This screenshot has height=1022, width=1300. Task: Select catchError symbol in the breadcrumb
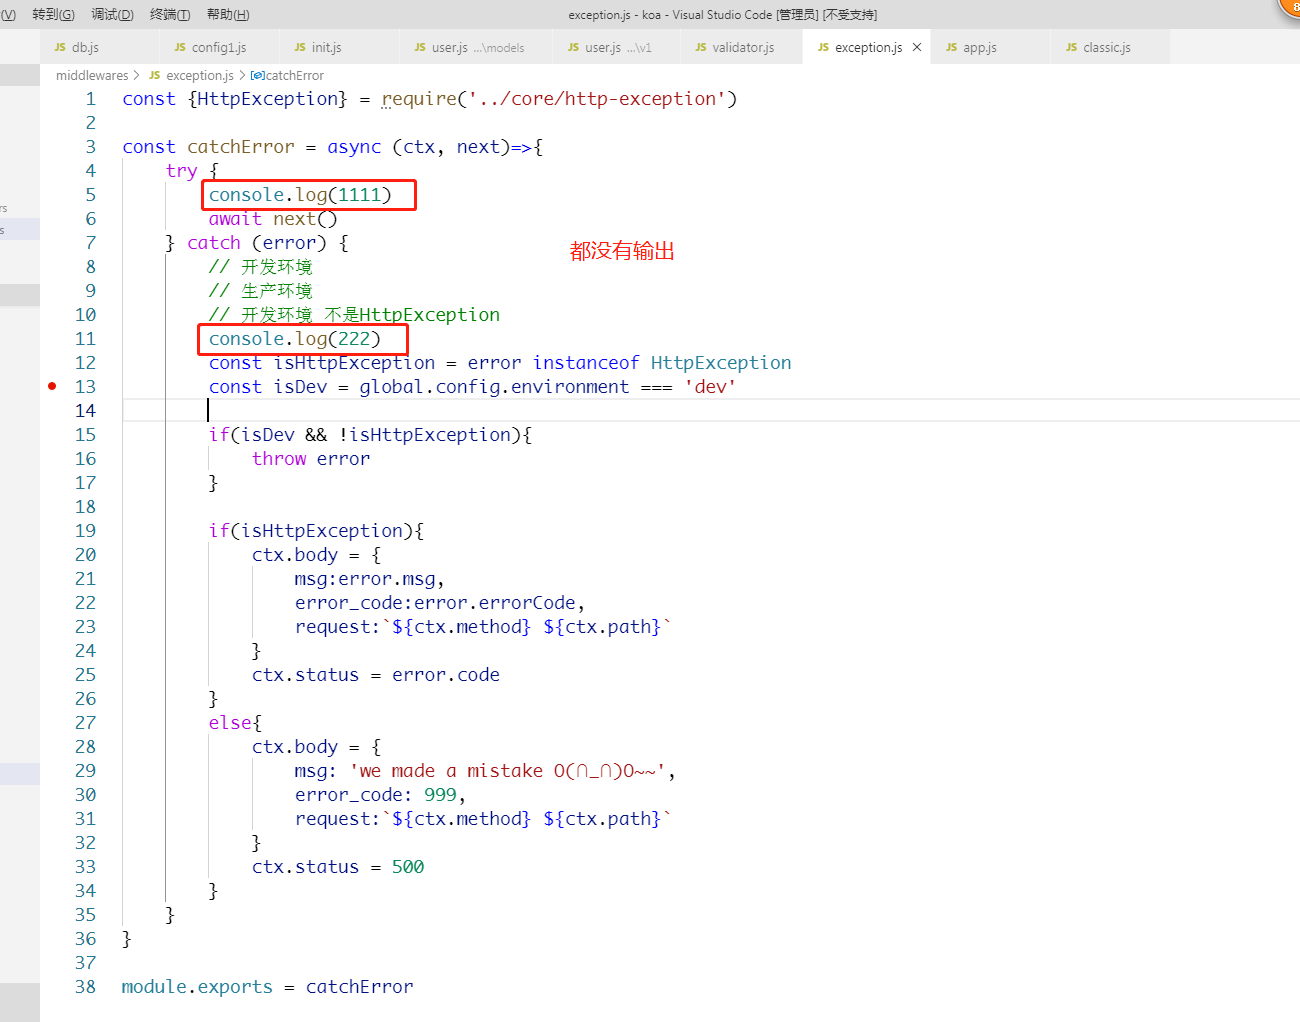click(294, 75)
